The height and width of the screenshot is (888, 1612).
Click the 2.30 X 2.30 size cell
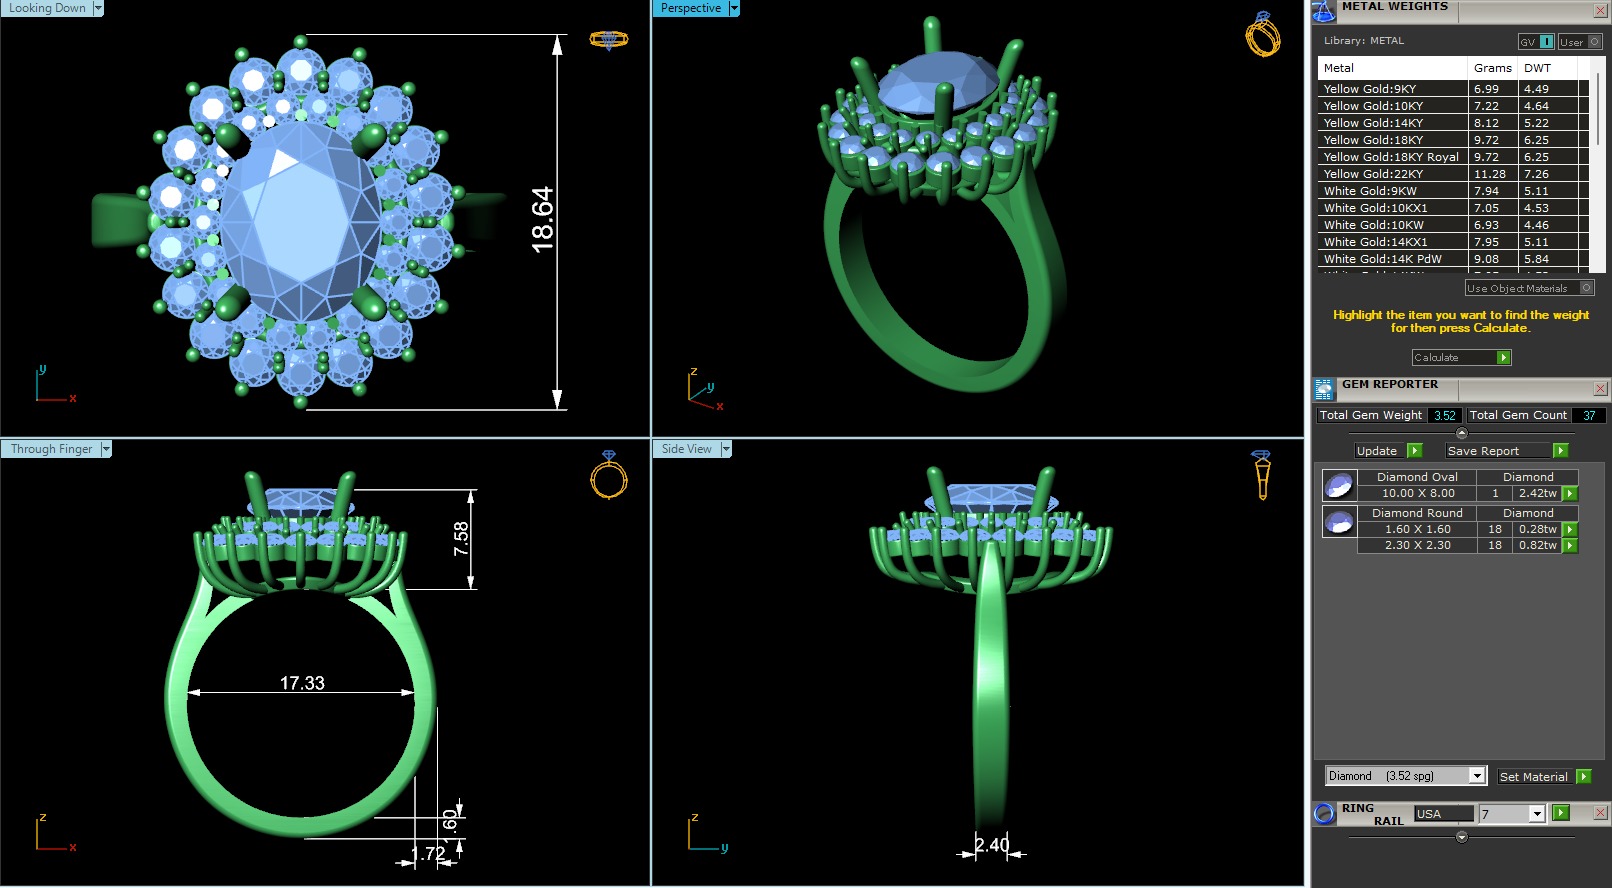[x=1417, y=546]
